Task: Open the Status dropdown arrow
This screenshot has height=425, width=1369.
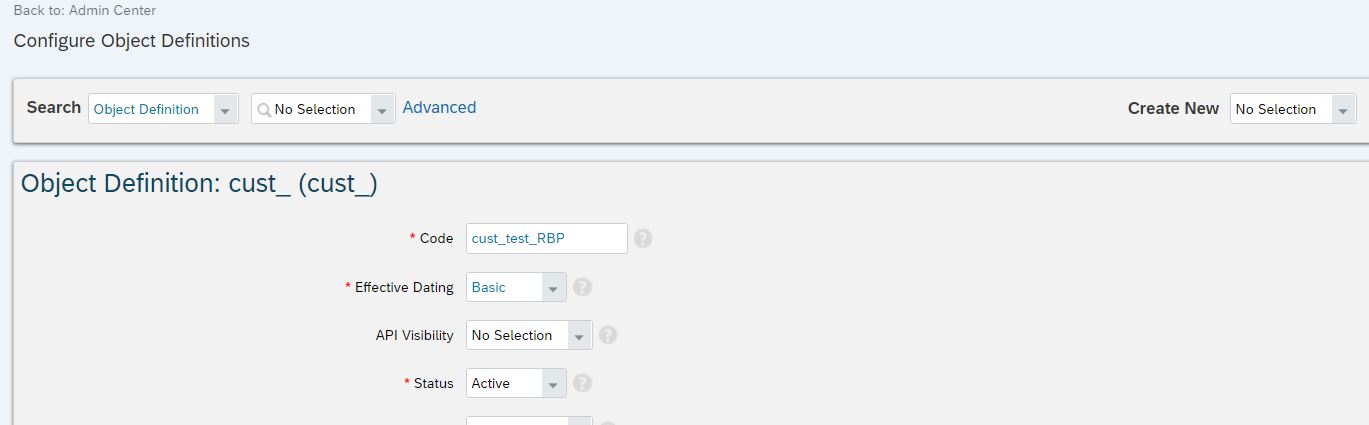Action: coord(553,384)
